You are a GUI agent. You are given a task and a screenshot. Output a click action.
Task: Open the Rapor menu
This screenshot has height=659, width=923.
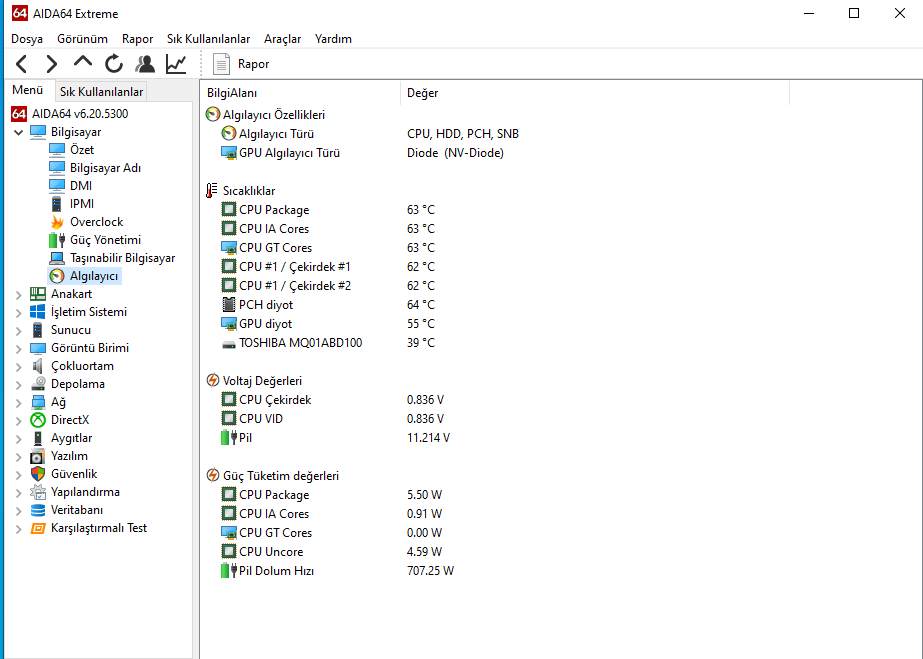click(137, 39)
